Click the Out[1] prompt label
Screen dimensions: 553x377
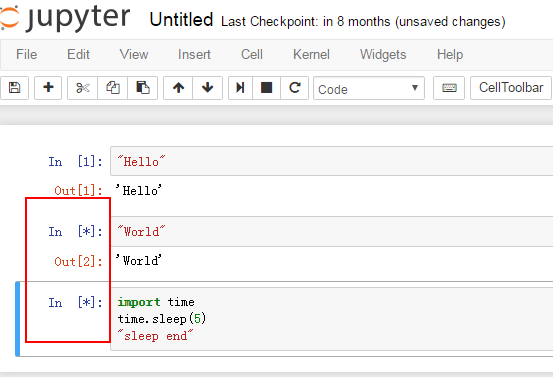[78, 191]
